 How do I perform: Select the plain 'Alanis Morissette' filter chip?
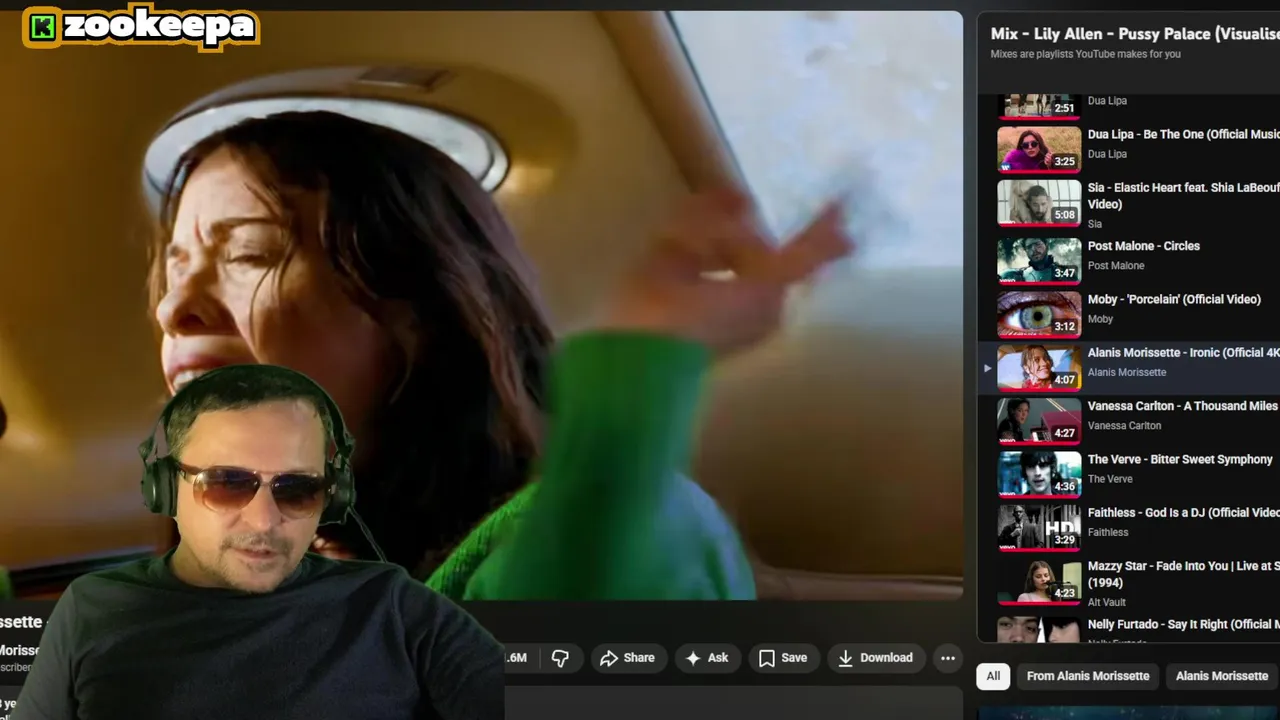(1222, 676)
